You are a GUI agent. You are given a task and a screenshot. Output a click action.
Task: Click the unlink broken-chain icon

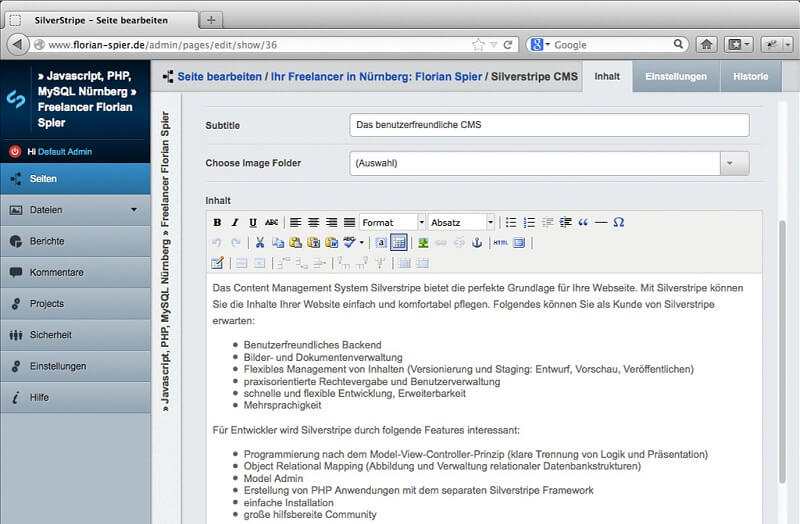click(459, 243)
